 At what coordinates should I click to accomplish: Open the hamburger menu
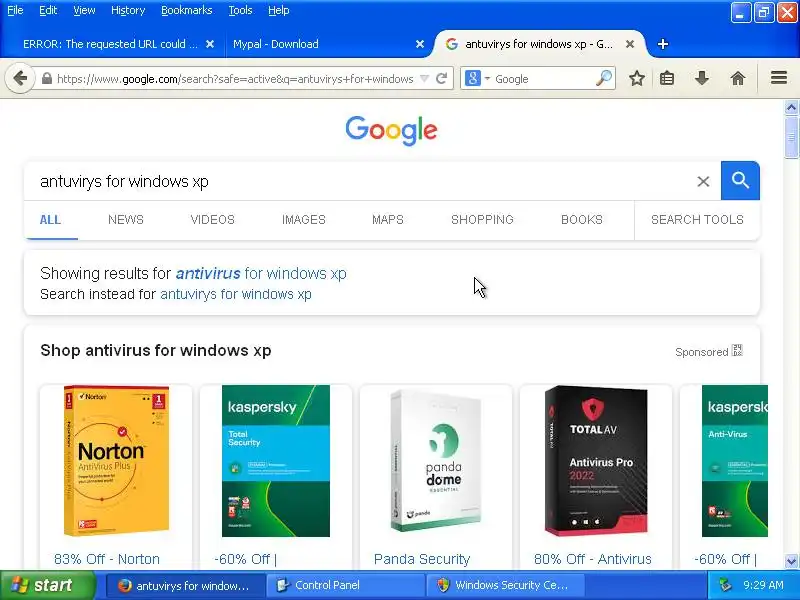779,78
